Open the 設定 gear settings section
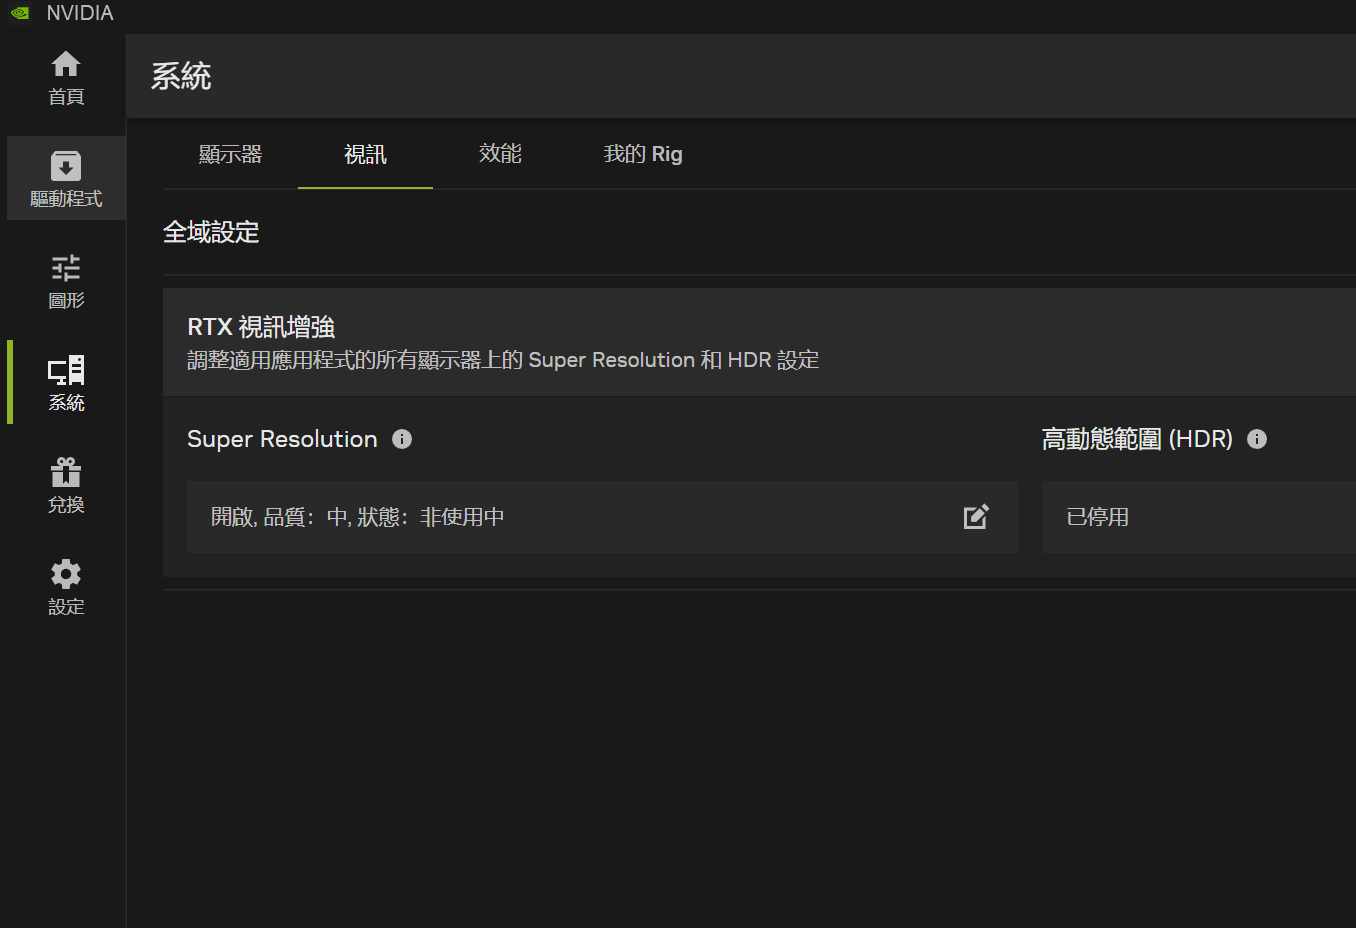Image resolution: width=1356 pixels, height=928 pixels. point(66,587)
